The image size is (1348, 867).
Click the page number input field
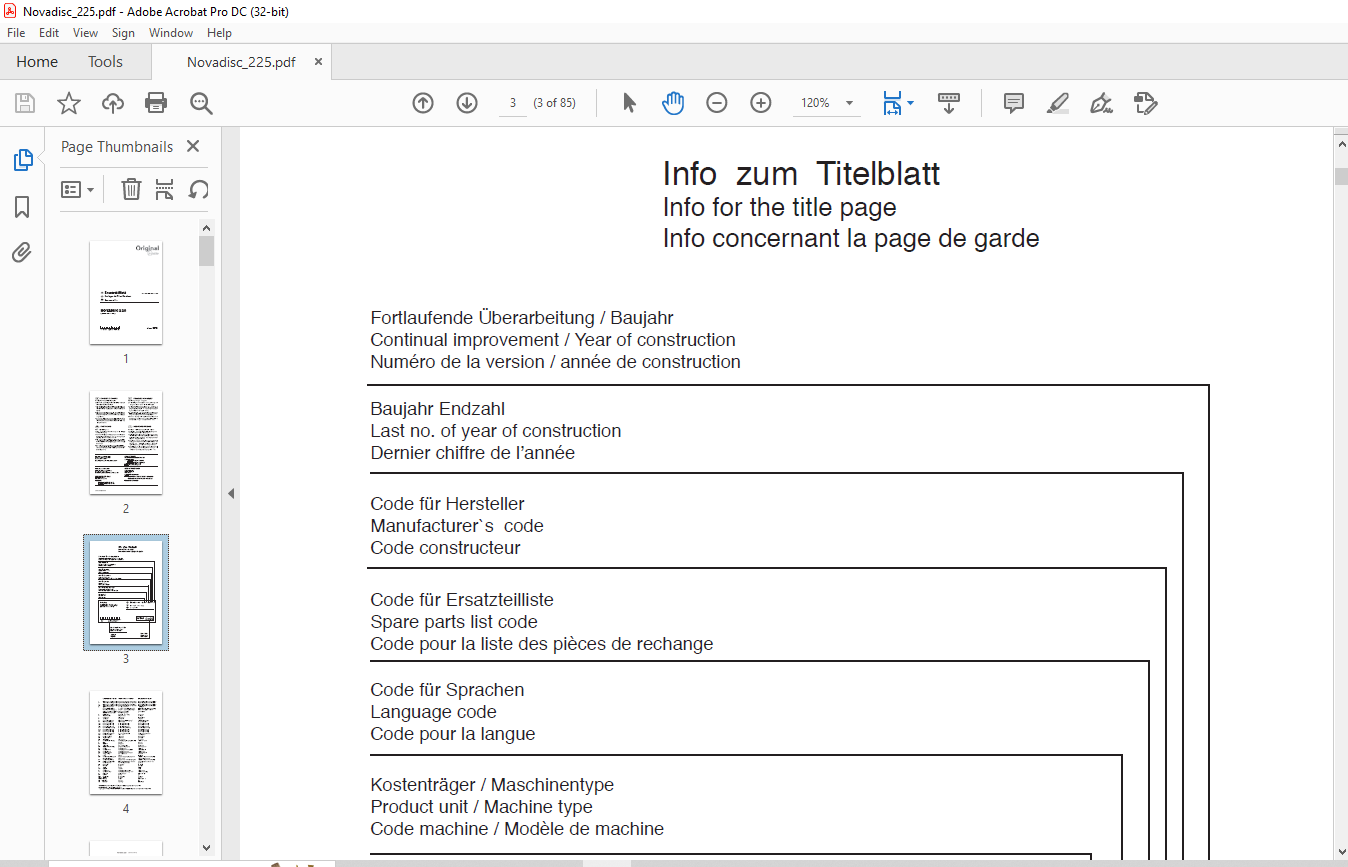[x=512, y=103]
